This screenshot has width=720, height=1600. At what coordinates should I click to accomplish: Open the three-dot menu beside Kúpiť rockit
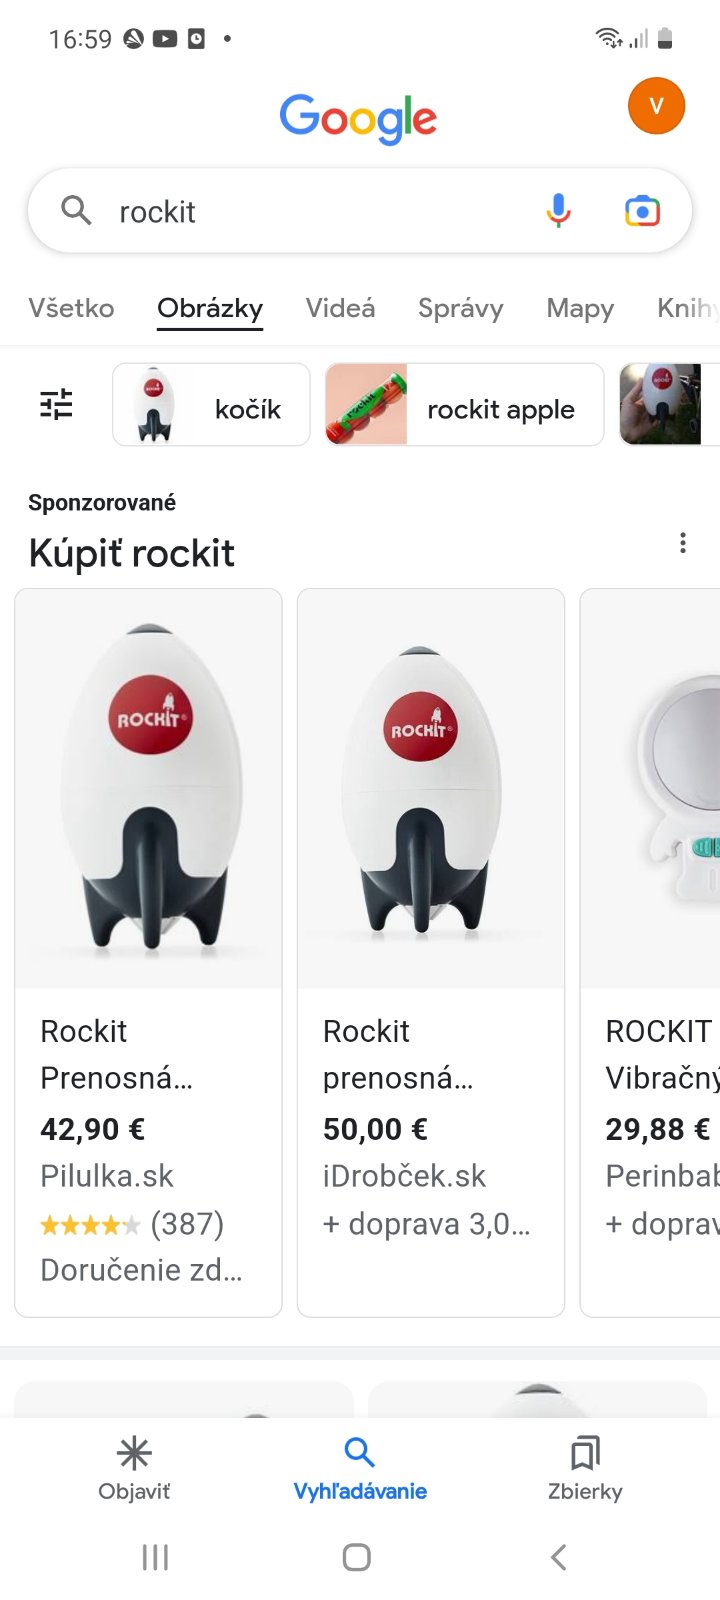[x=683, y=543]
